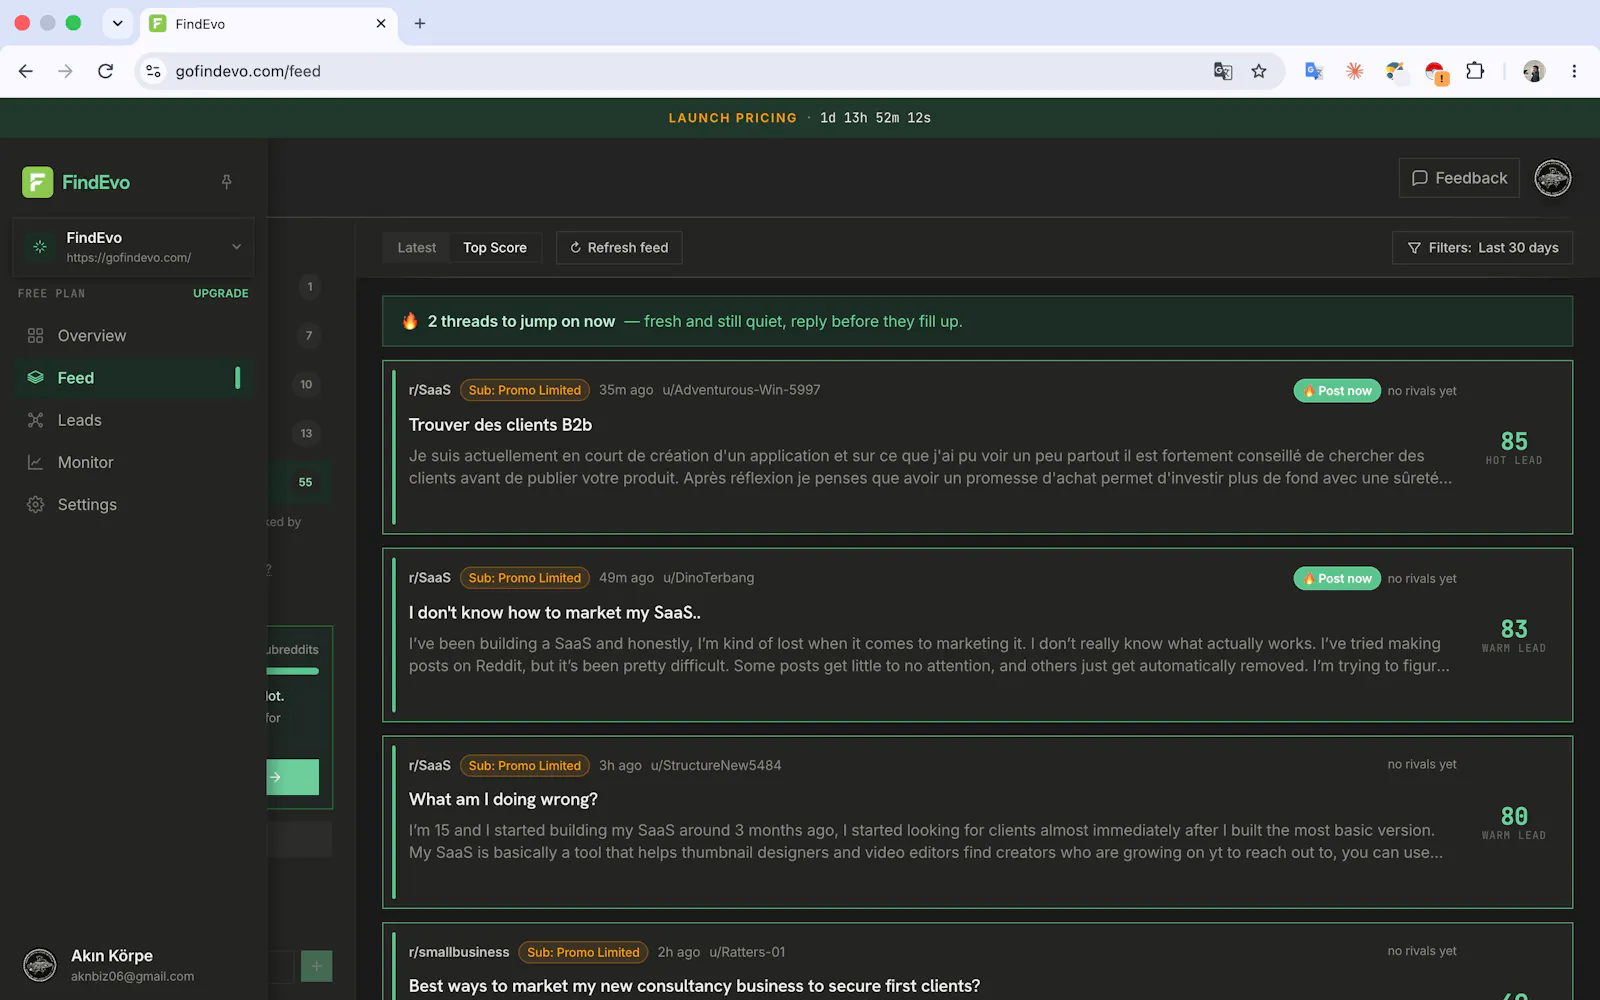
Task: Click the green arrow button behind sidebar
Action: pyautogui.click(x=292, y=777)
